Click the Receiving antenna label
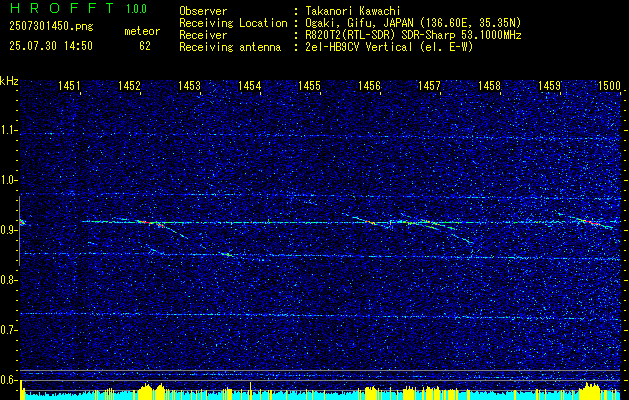The width and height of the screenshot is (629, 400). point(230,47)
